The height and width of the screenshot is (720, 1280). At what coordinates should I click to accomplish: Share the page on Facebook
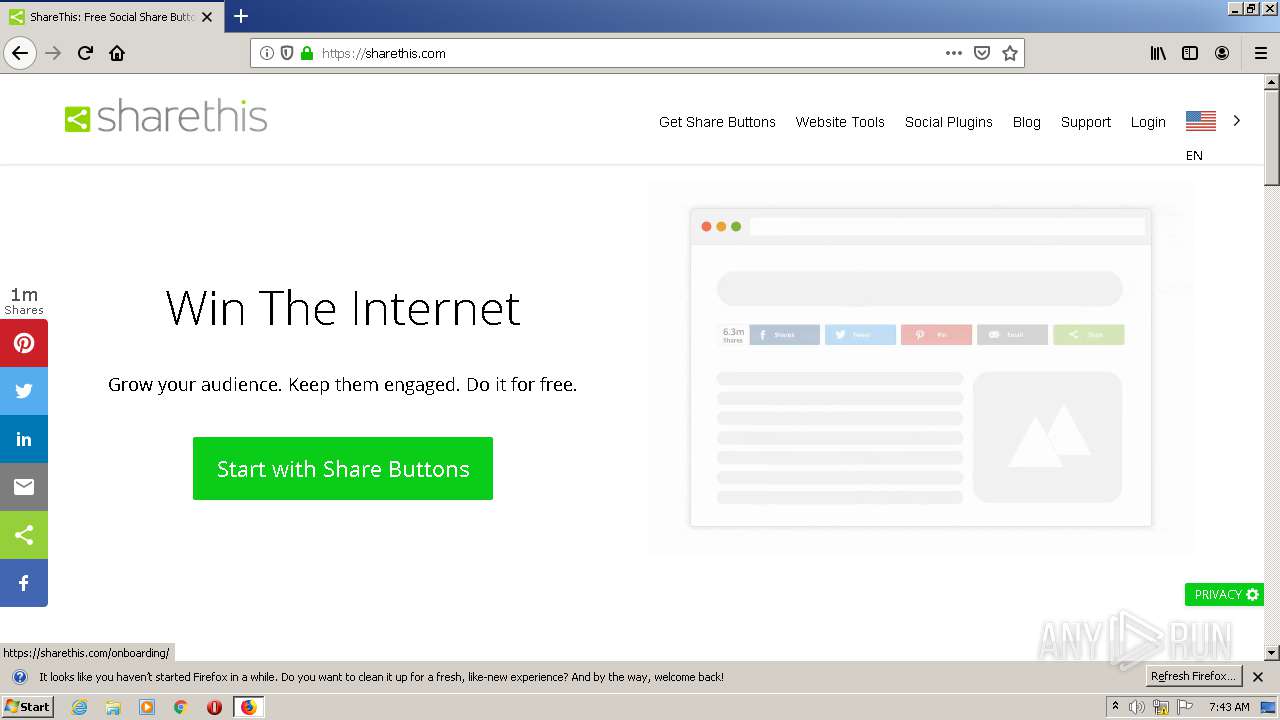[x=24, y=583]
